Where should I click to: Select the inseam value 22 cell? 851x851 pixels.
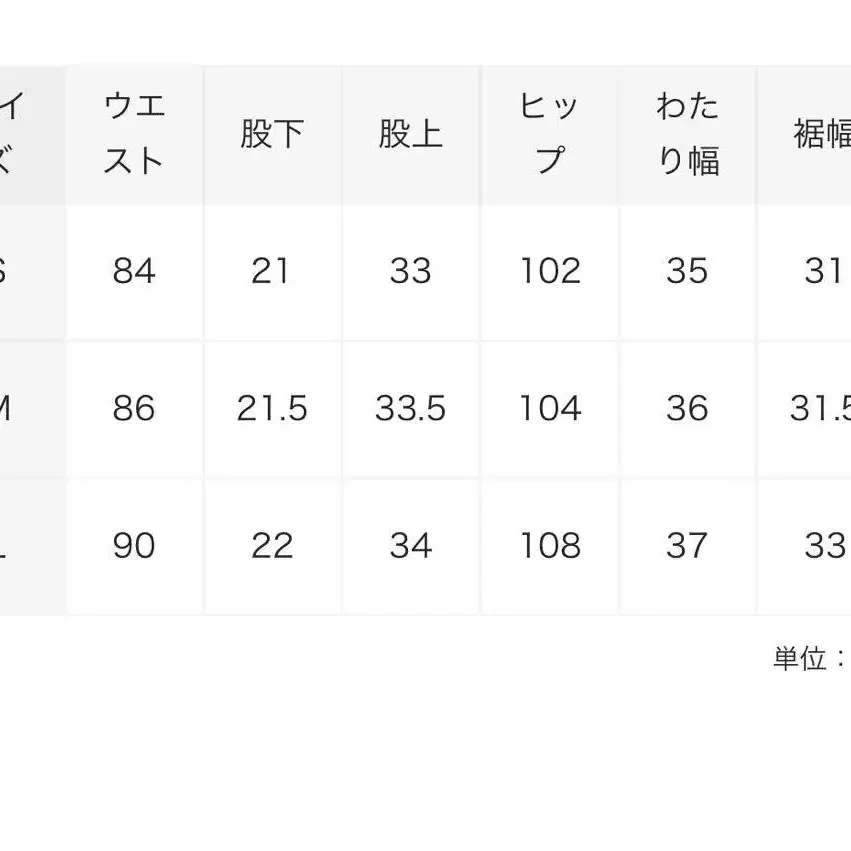(x=272, y=545)
